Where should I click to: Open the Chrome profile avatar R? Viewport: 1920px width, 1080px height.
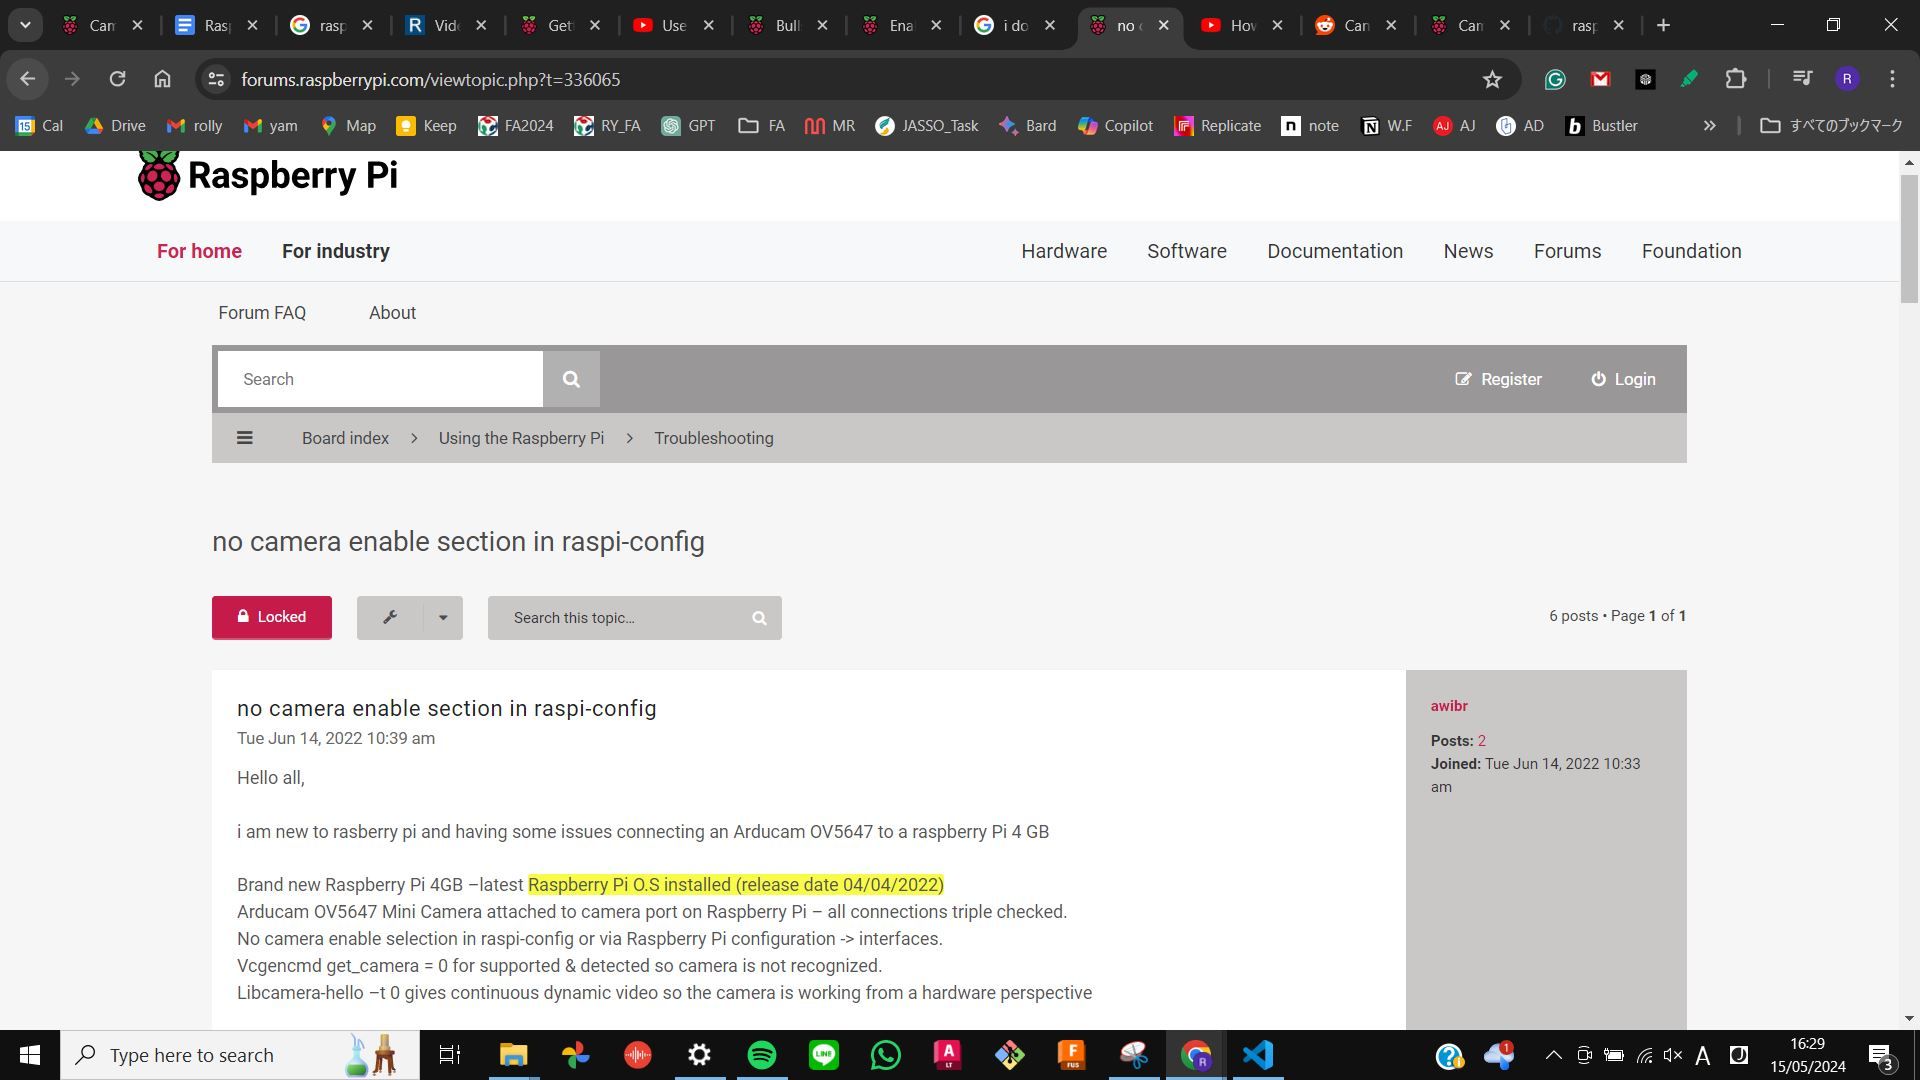click(1847, 79)
